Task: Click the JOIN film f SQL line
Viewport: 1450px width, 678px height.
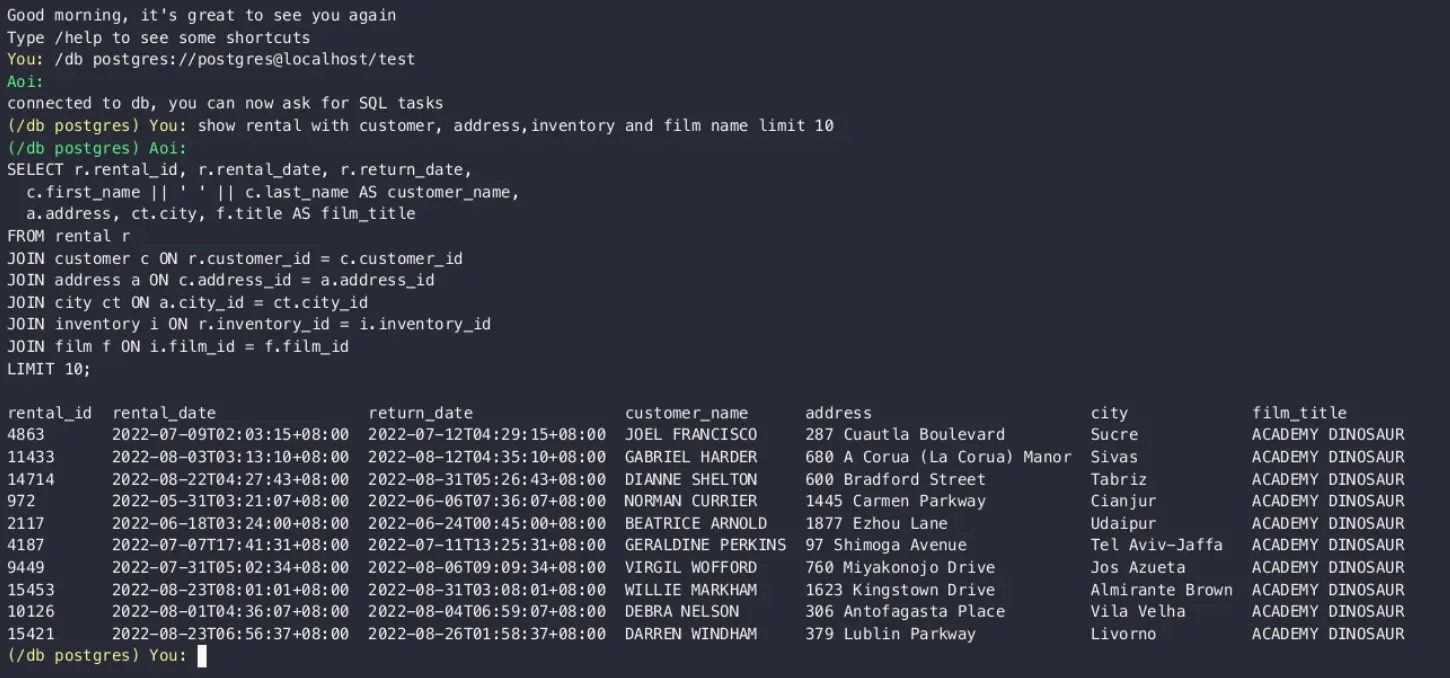Action: pos(178,347)
